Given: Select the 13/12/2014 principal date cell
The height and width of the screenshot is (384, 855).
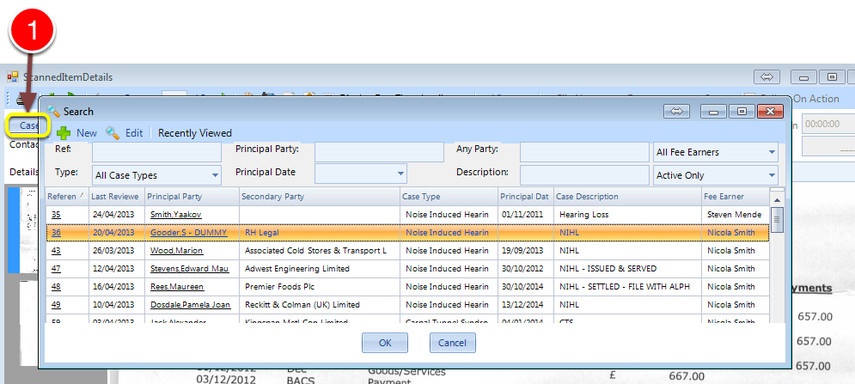Looking at the screenshot, I should pyautogui.click(x=526, y=305).
